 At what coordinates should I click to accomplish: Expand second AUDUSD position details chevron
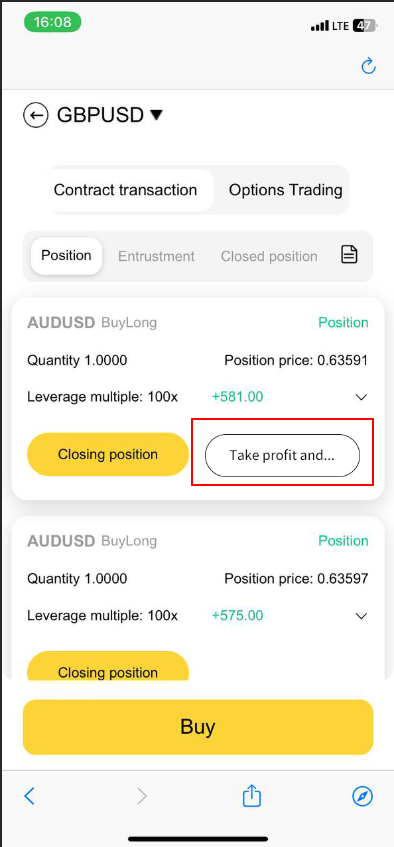[362, 616]
